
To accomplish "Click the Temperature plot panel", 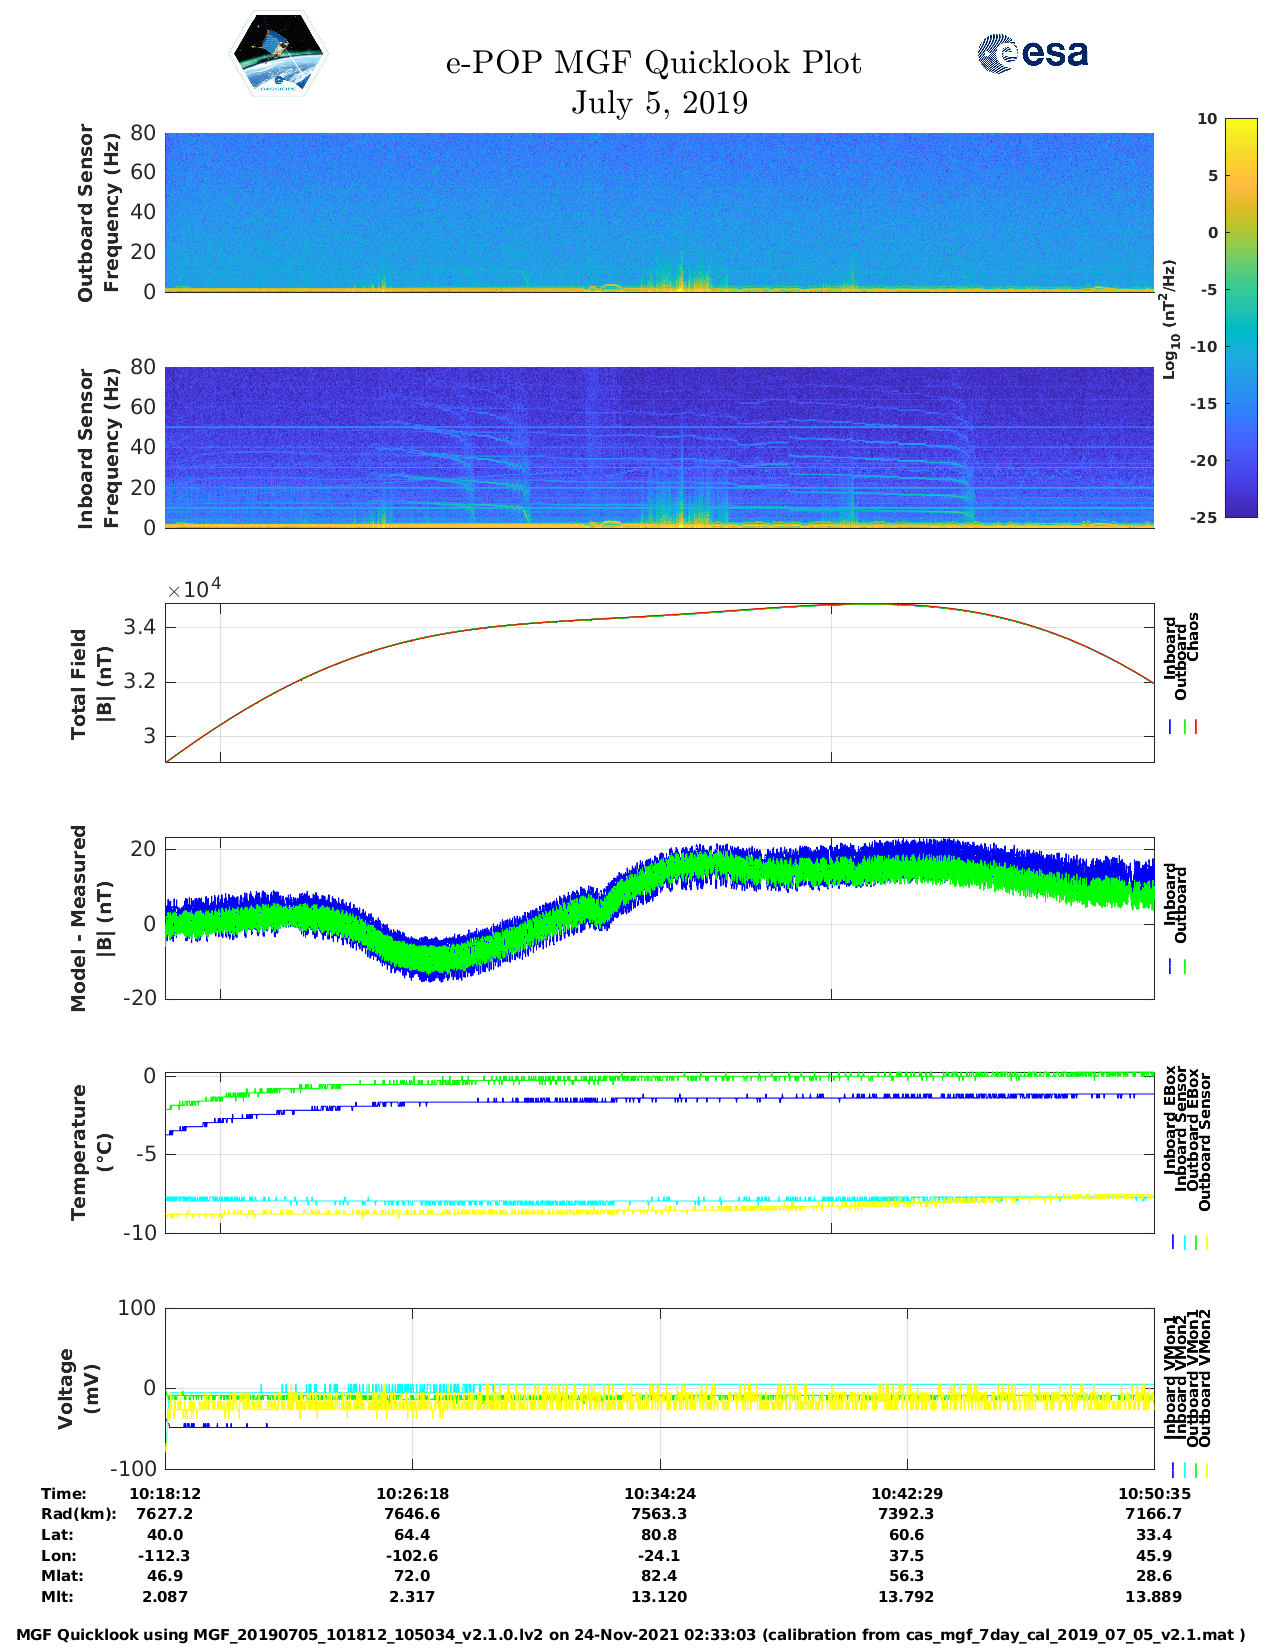I will pyautogui.click(x=659, y=1154).
